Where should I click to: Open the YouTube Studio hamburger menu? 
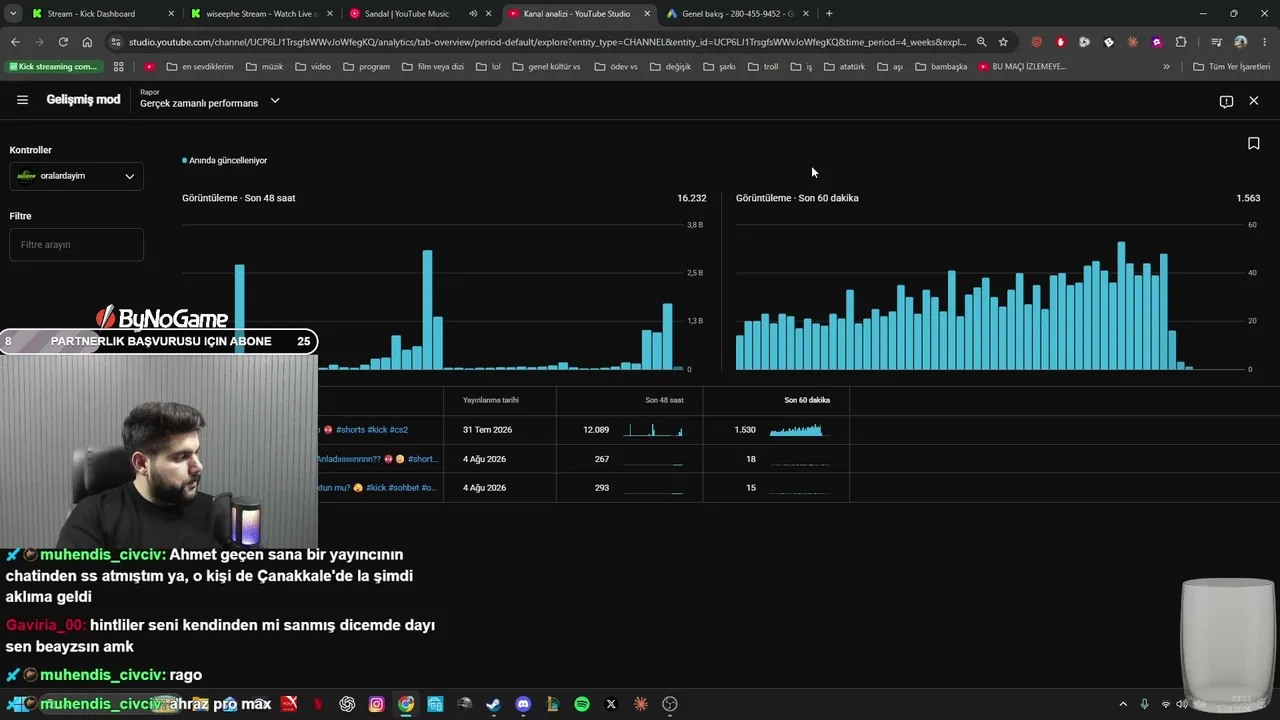pyautogui.click(x=23, y=100)
